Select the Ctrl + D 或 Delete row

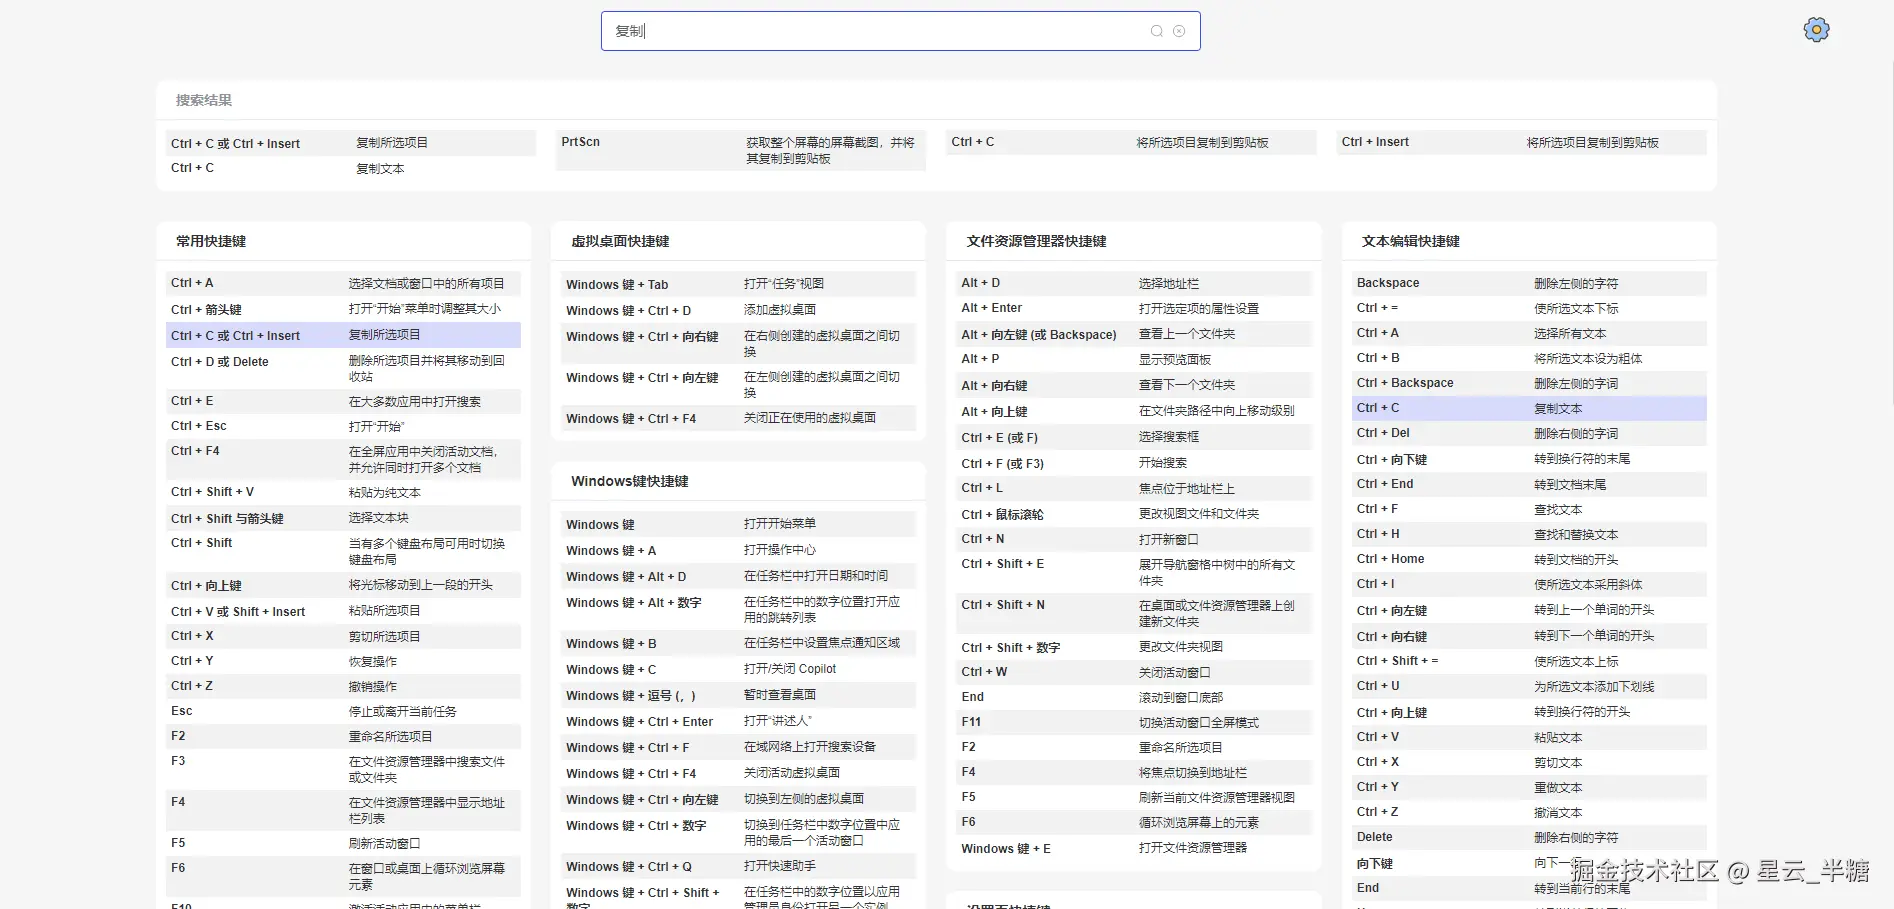click(x=343, y=368)
